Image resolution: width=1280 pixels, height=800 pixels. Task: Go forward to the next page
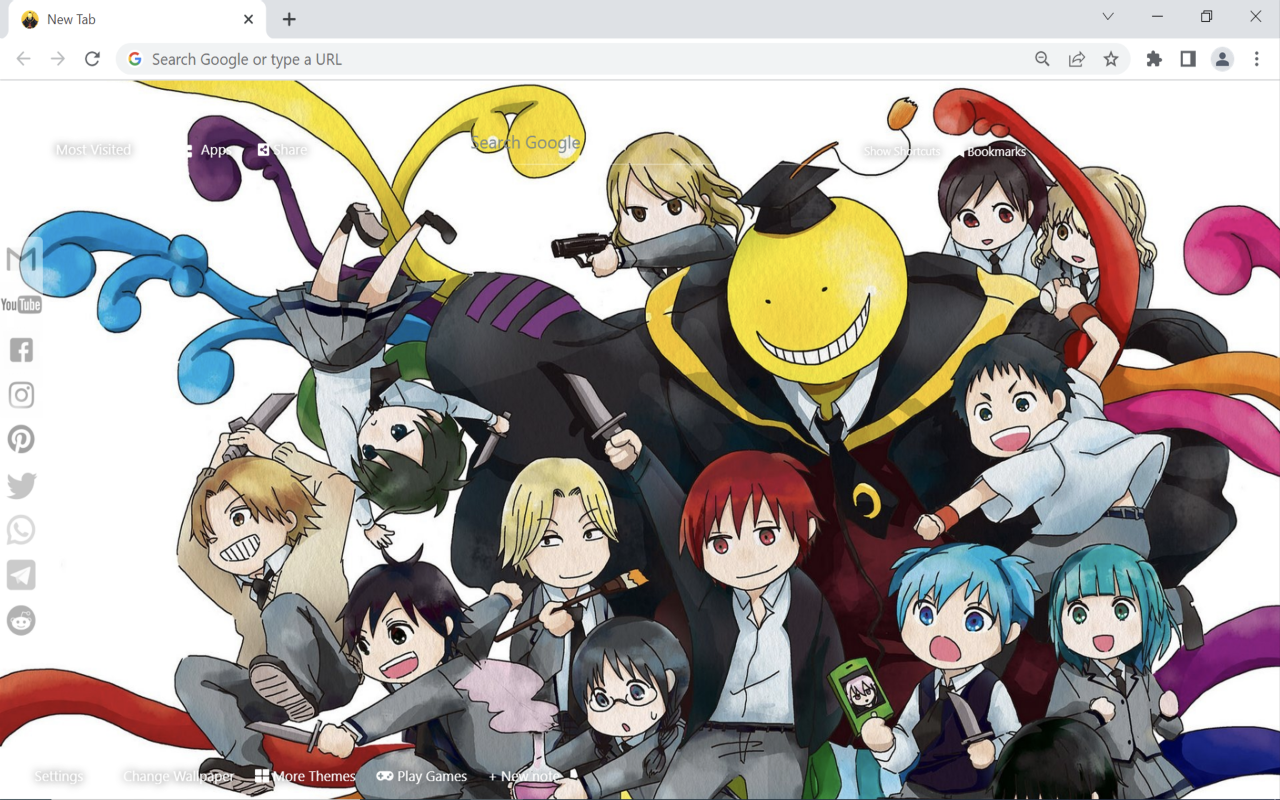point(58,59)
